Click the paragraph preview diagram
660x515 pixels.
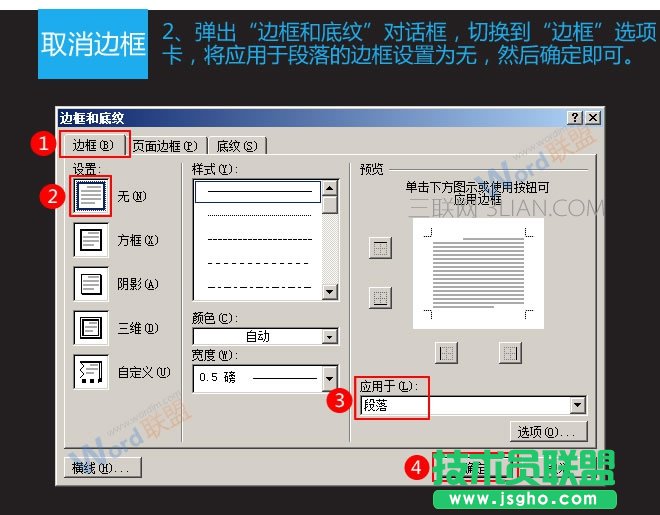[x=478, y=273]
